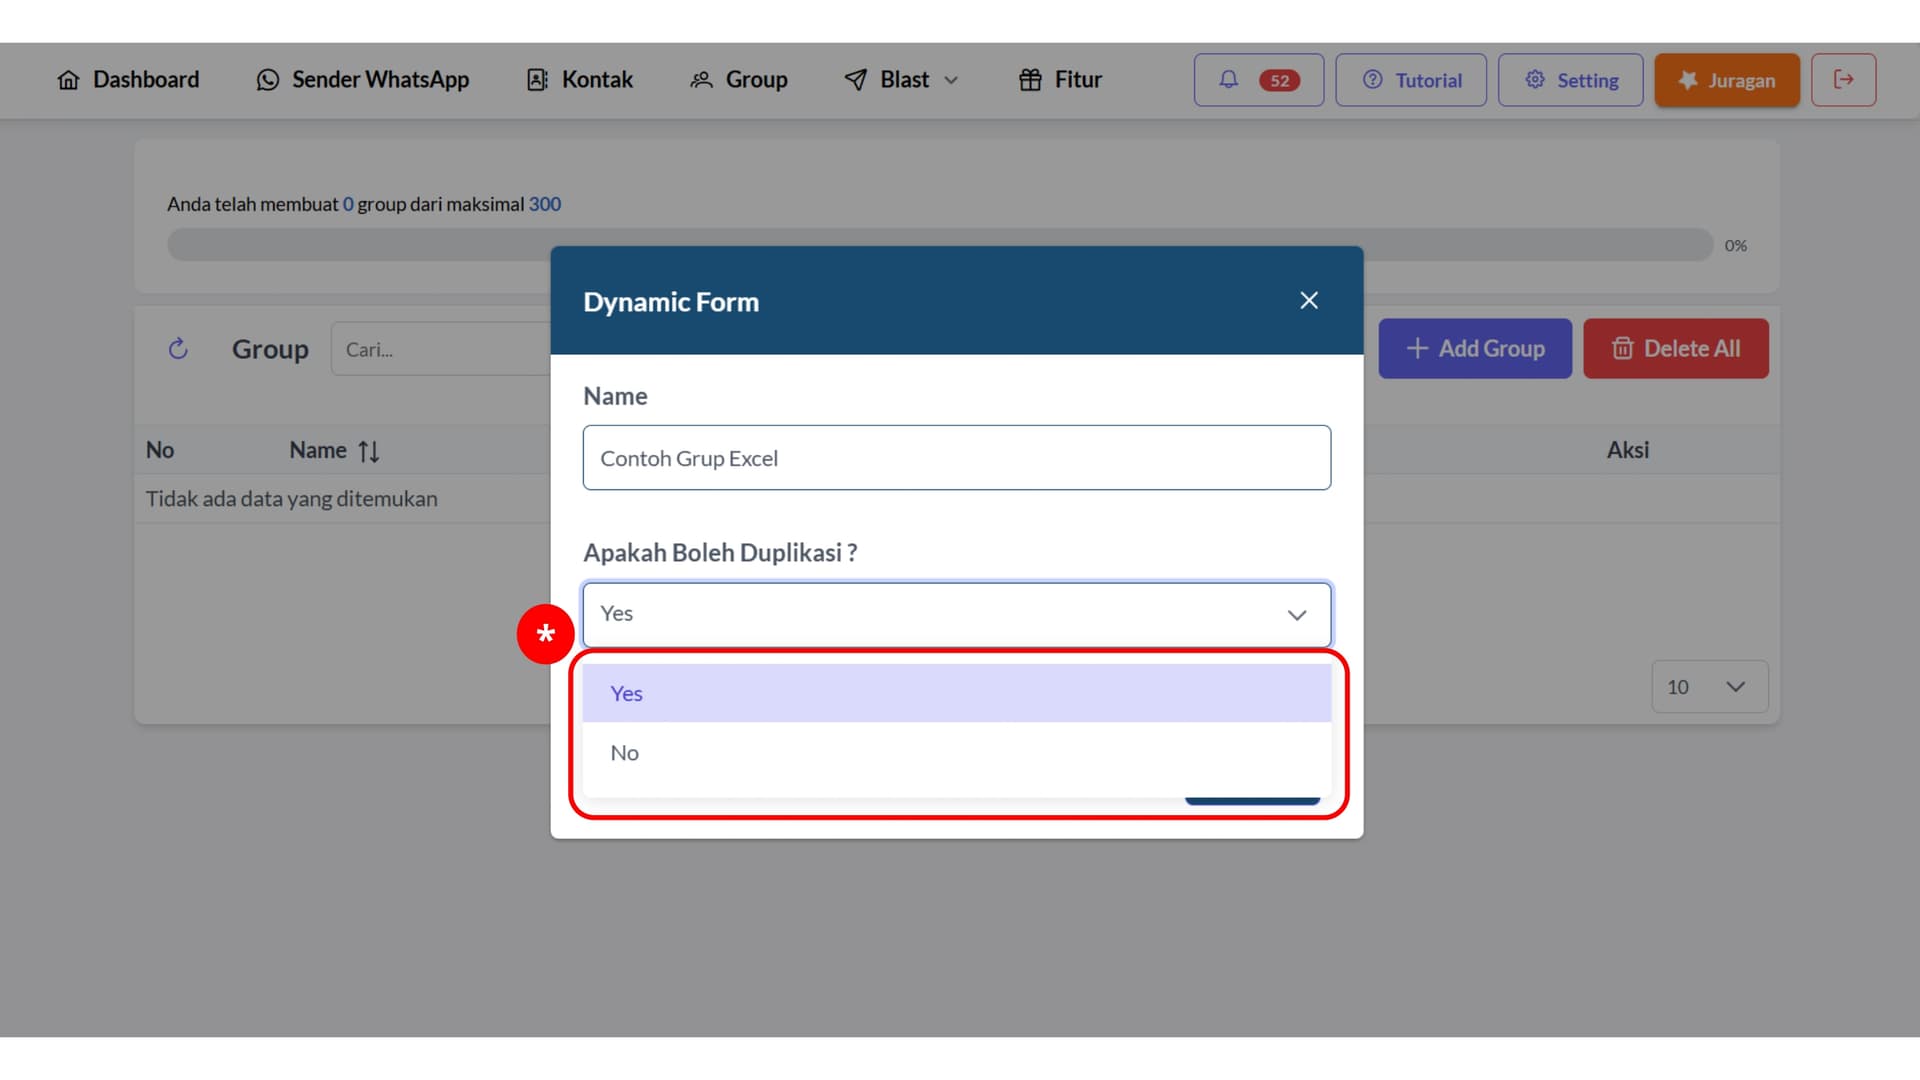
Task: Click the Dashboard house icon
Action: pyautogui.click(x=68, y=80)
